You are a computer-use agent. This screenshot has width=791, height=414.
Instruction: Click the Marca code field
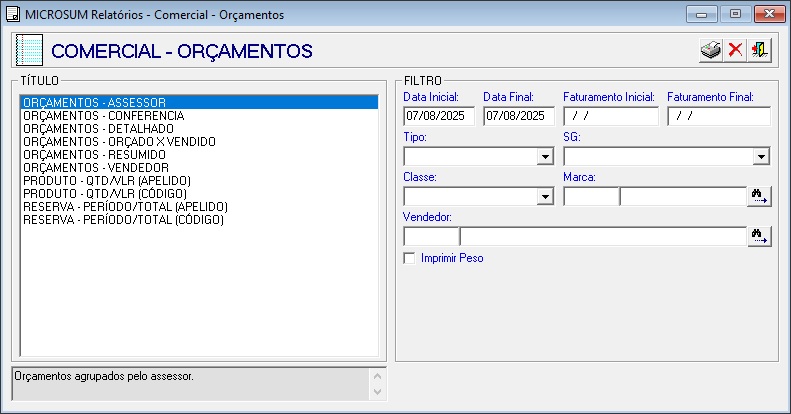591,196
